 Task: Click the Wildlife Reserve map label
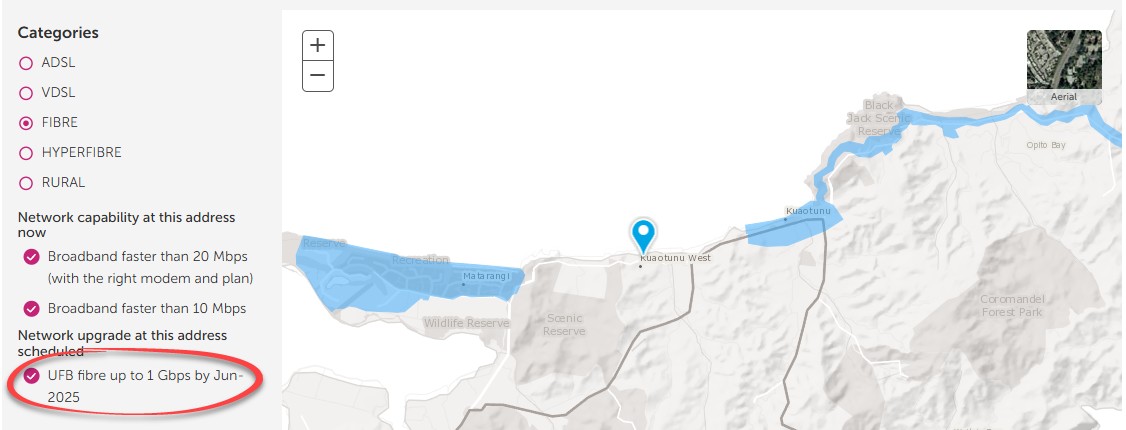tap(466, 324)
